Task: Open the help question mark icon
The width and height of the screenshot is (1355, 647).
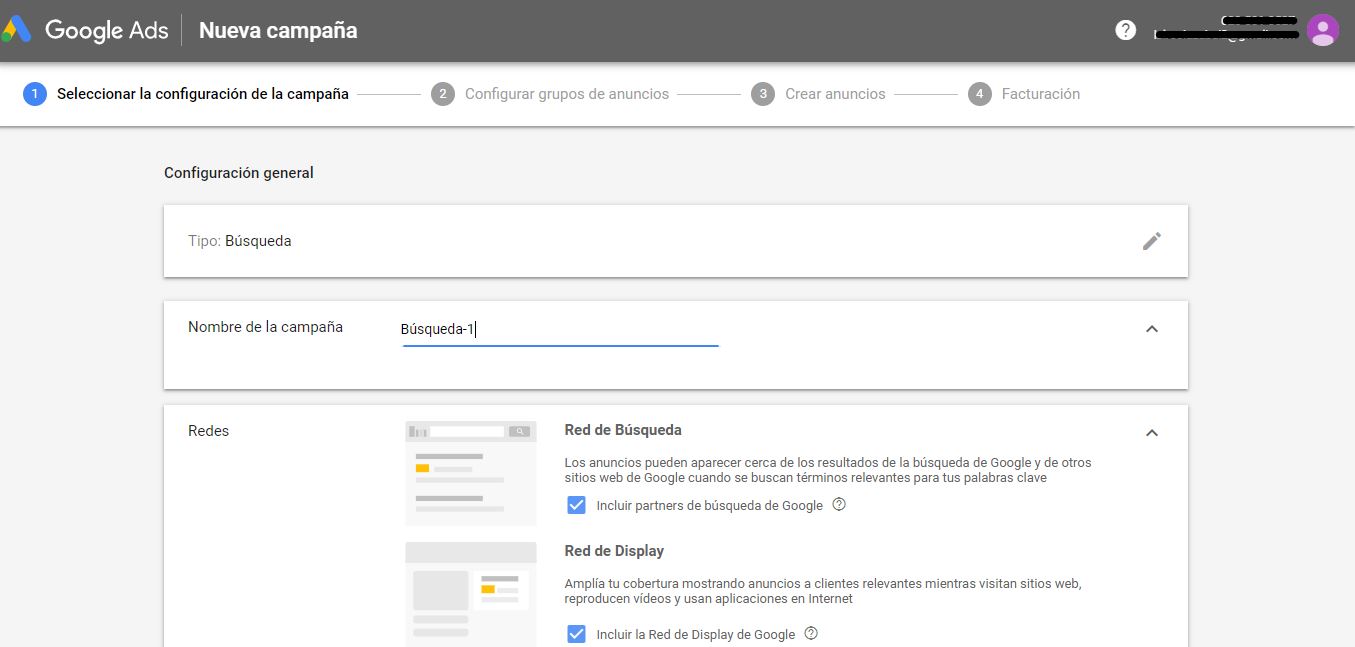Action: click(1126, 30)
